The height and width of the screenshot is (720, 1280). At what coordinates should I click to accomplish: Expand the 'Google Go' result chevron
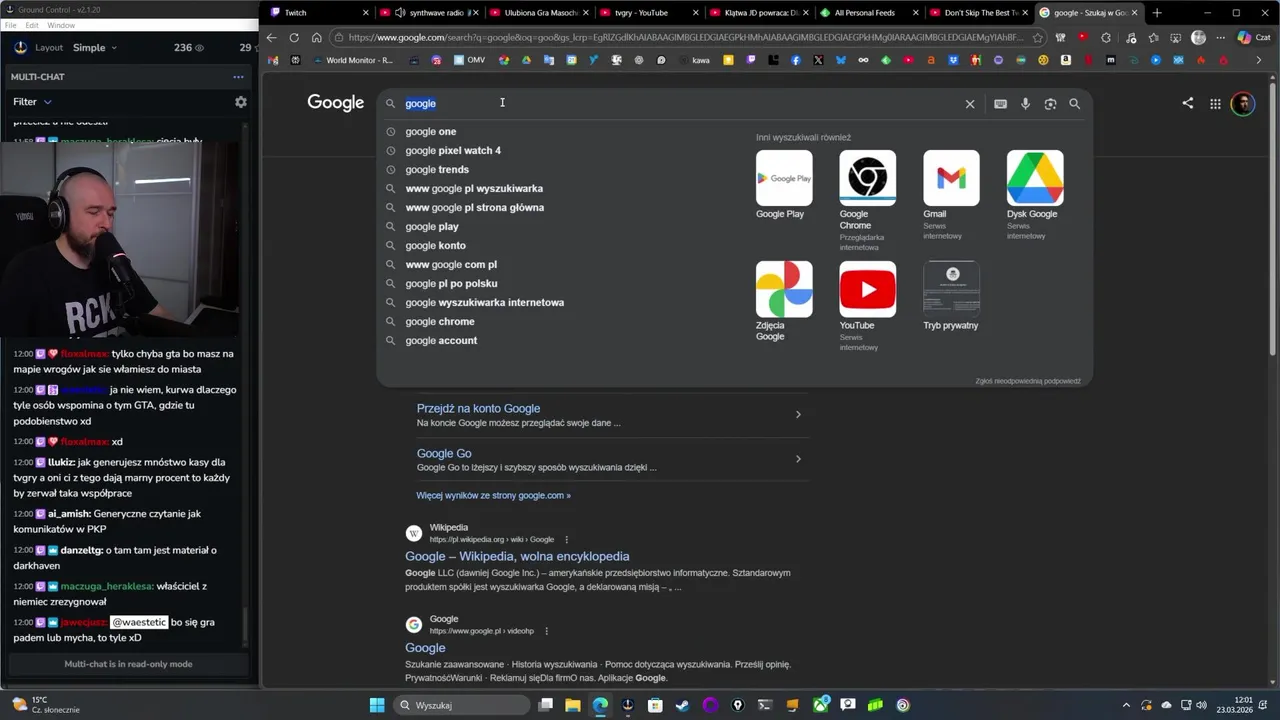(798, 459)
